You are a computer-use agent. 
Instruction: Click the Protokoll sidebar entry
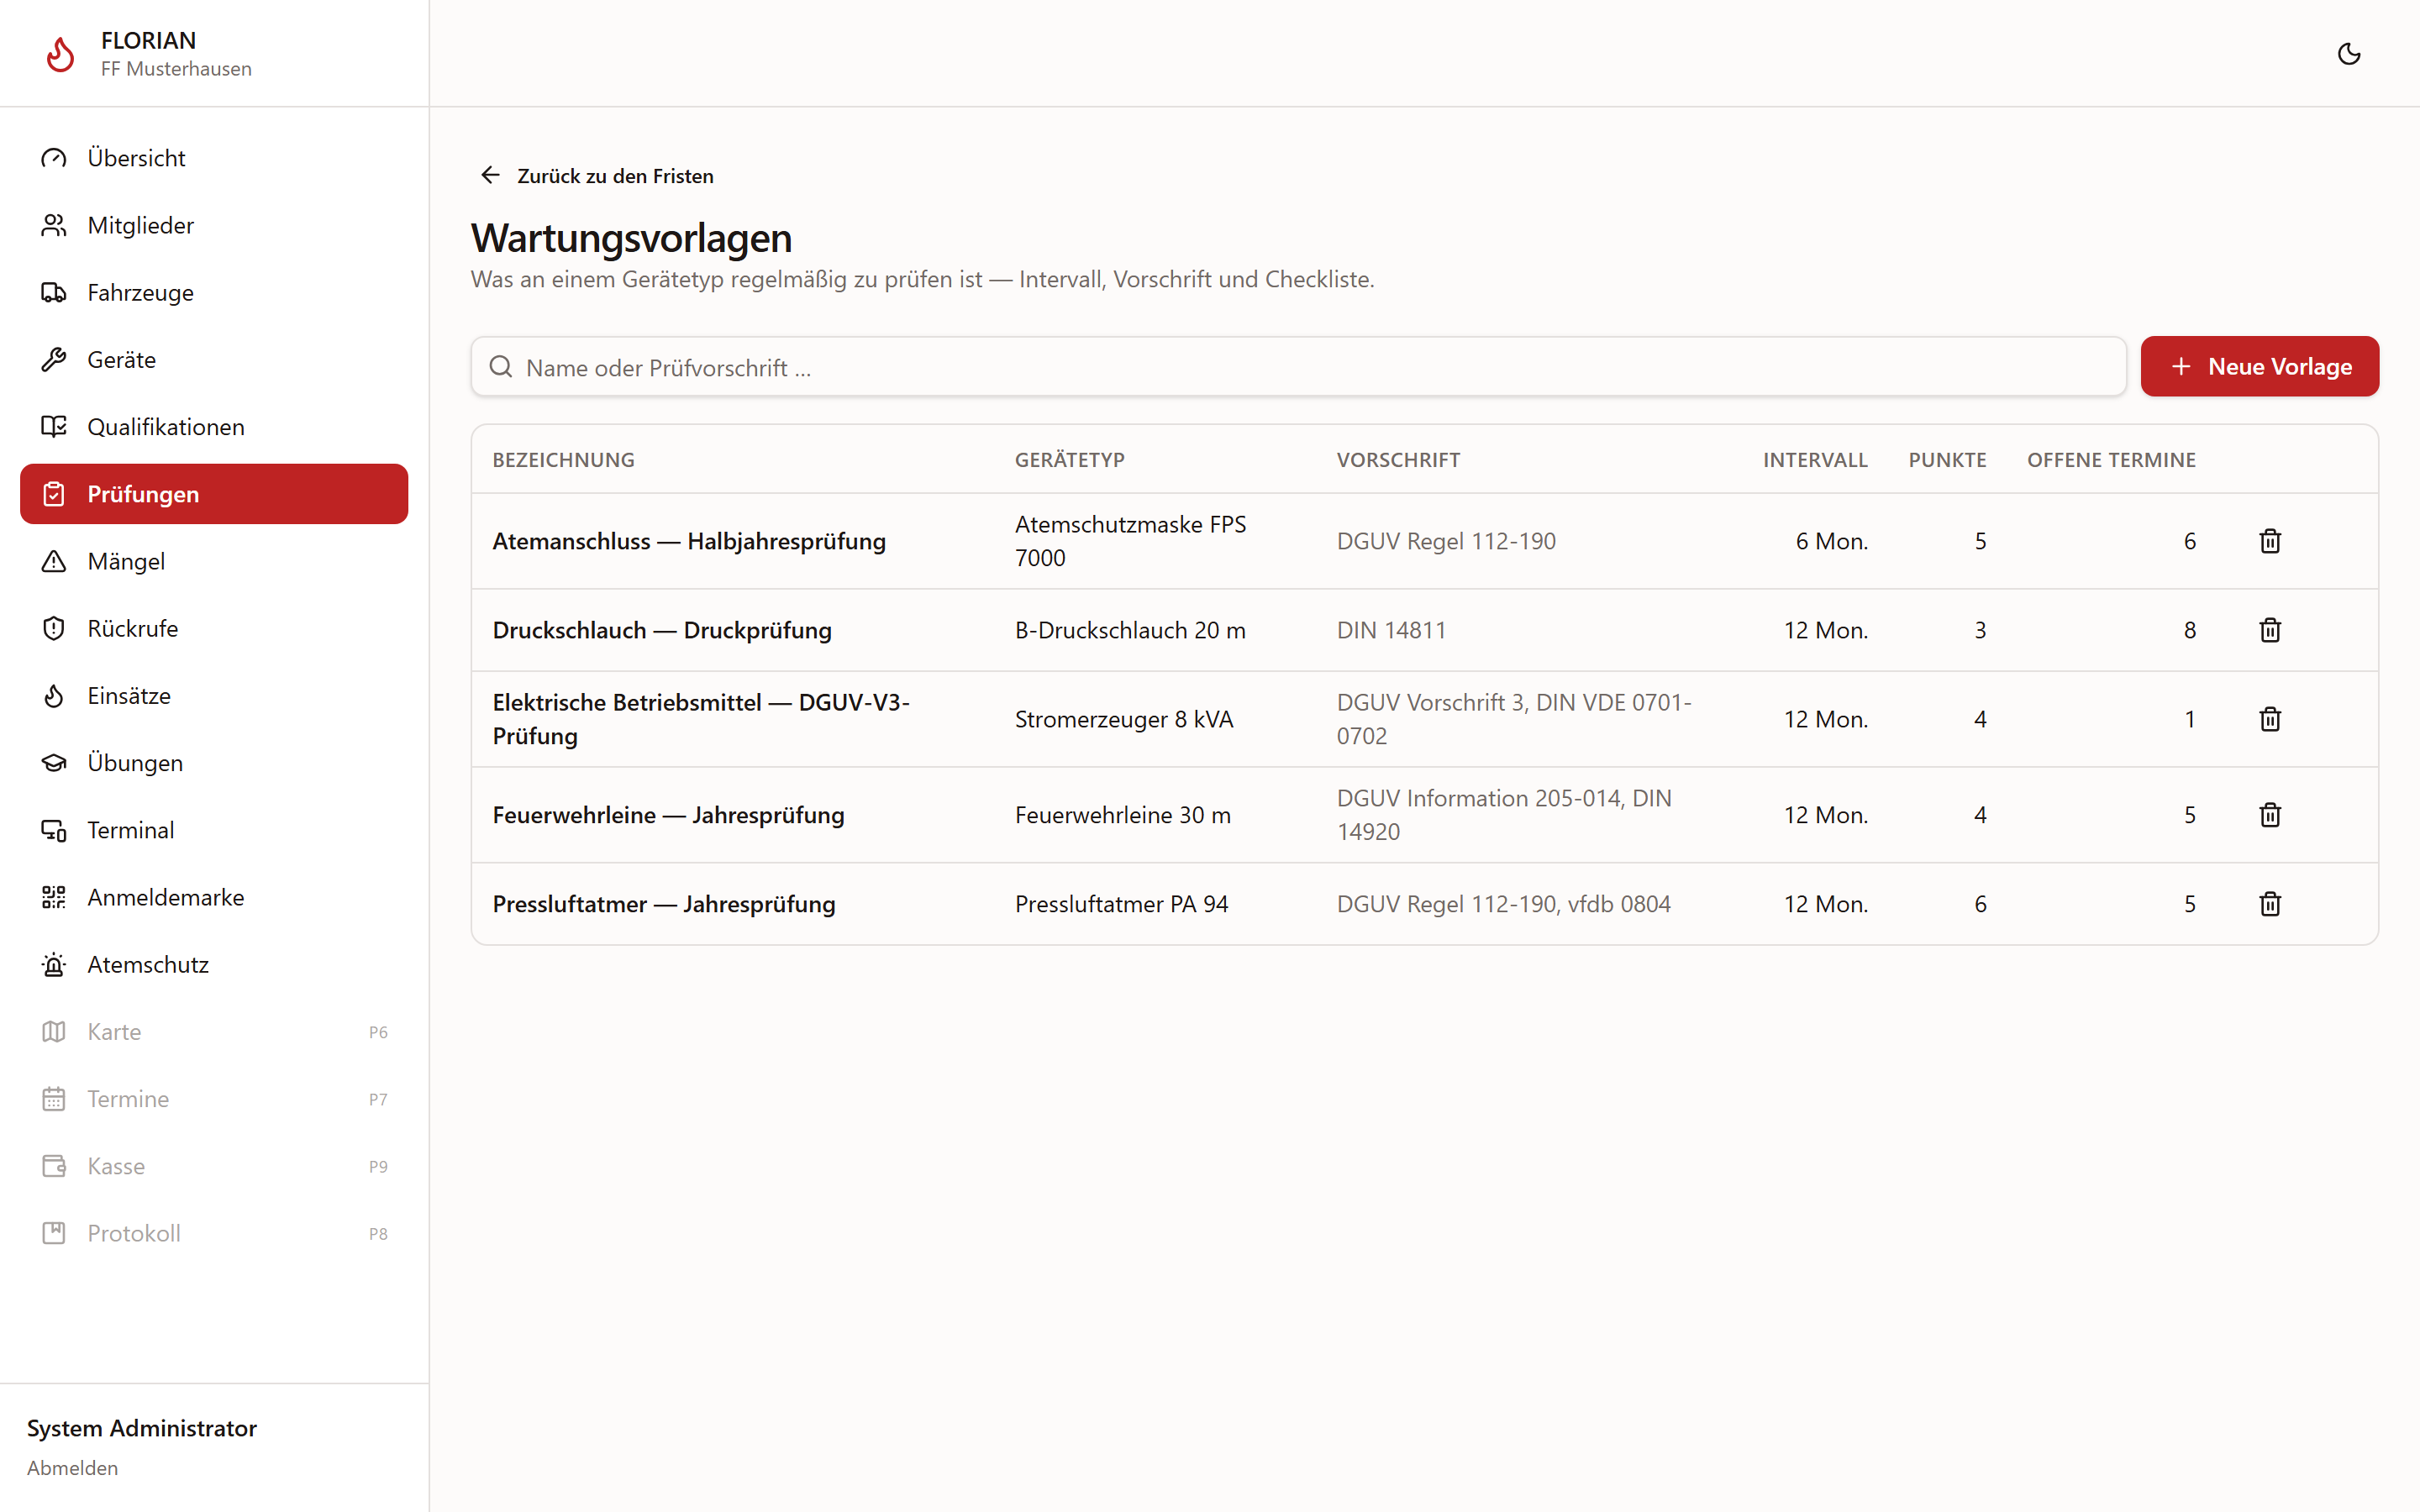214,1233
